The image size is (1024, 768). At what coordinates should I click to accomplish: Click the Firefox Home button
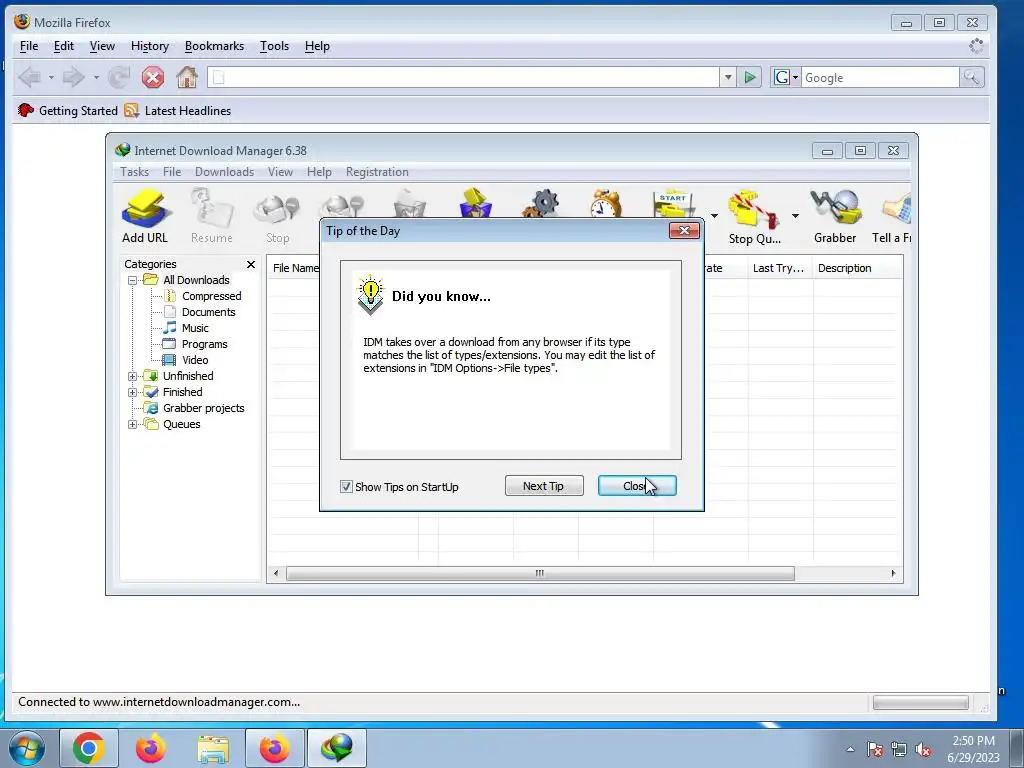pyautogui.click(x=187, y=78)
